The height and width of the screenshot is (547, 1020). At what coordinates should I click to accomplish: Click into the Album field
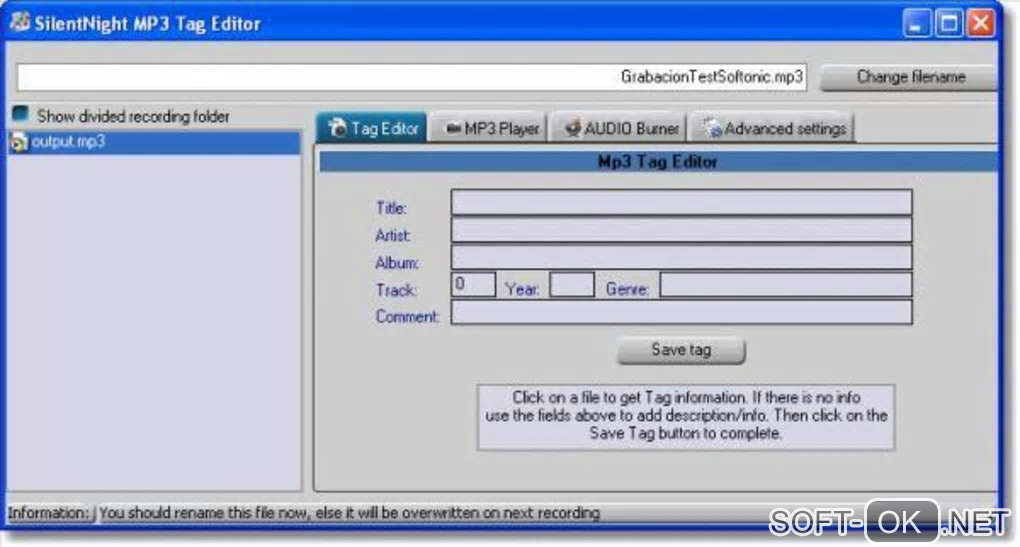pyautogui.click(x=681, y=257)
